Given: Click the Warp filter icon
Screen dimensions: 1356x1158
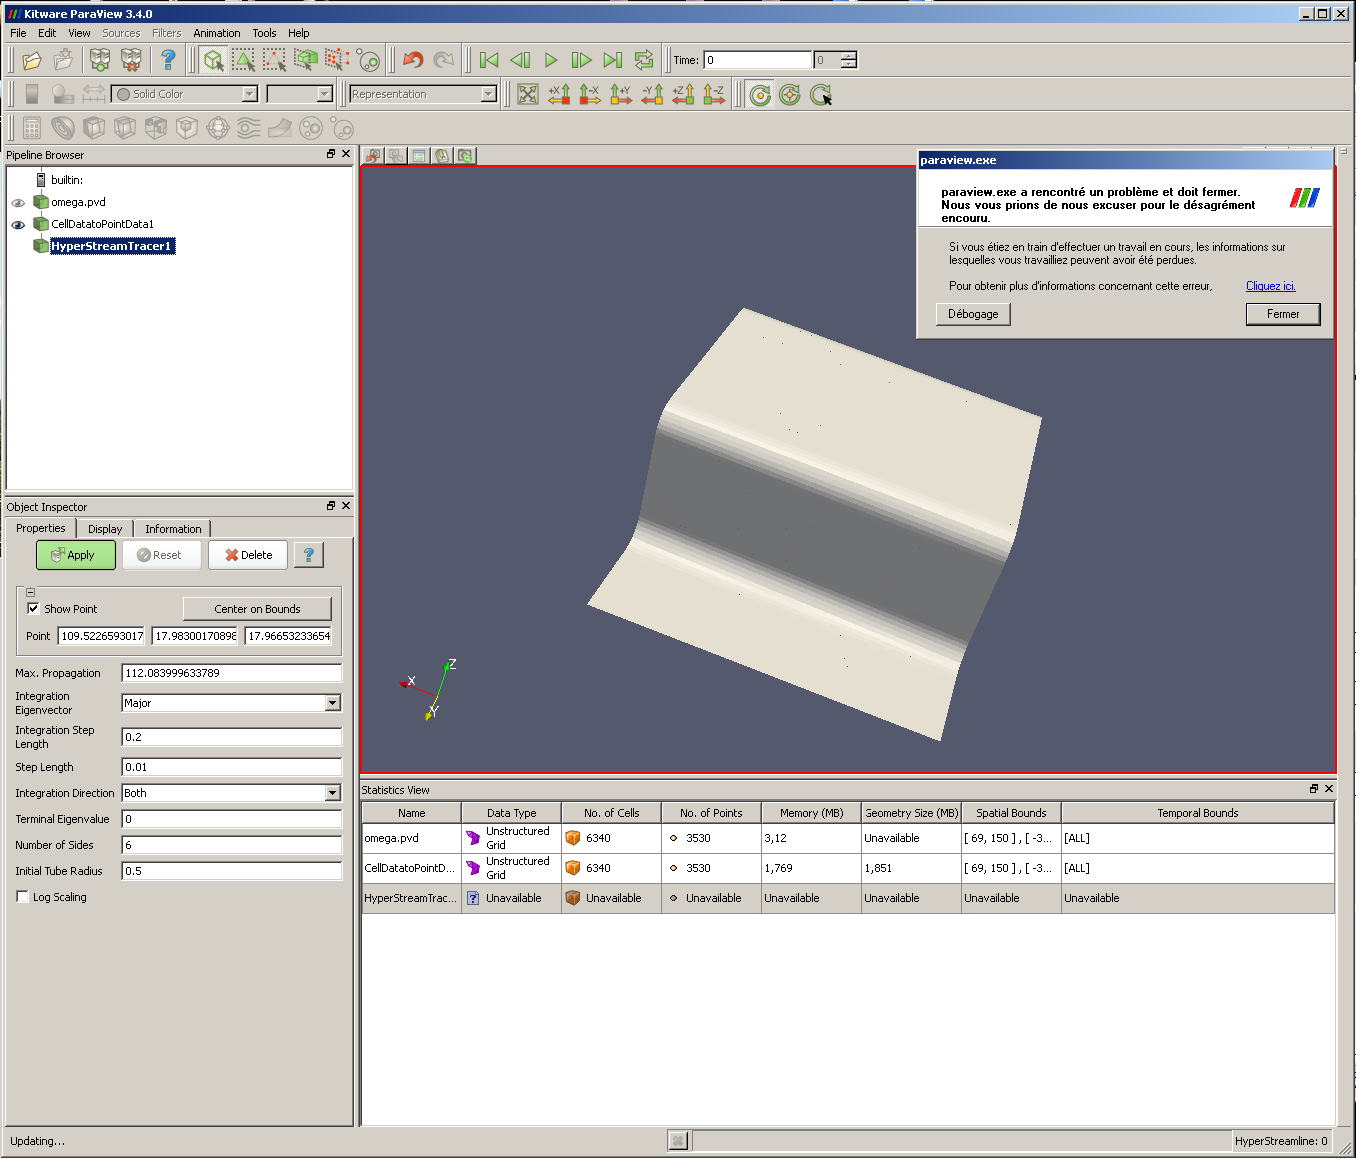Looking at the screenshot, I should point(280,128).
